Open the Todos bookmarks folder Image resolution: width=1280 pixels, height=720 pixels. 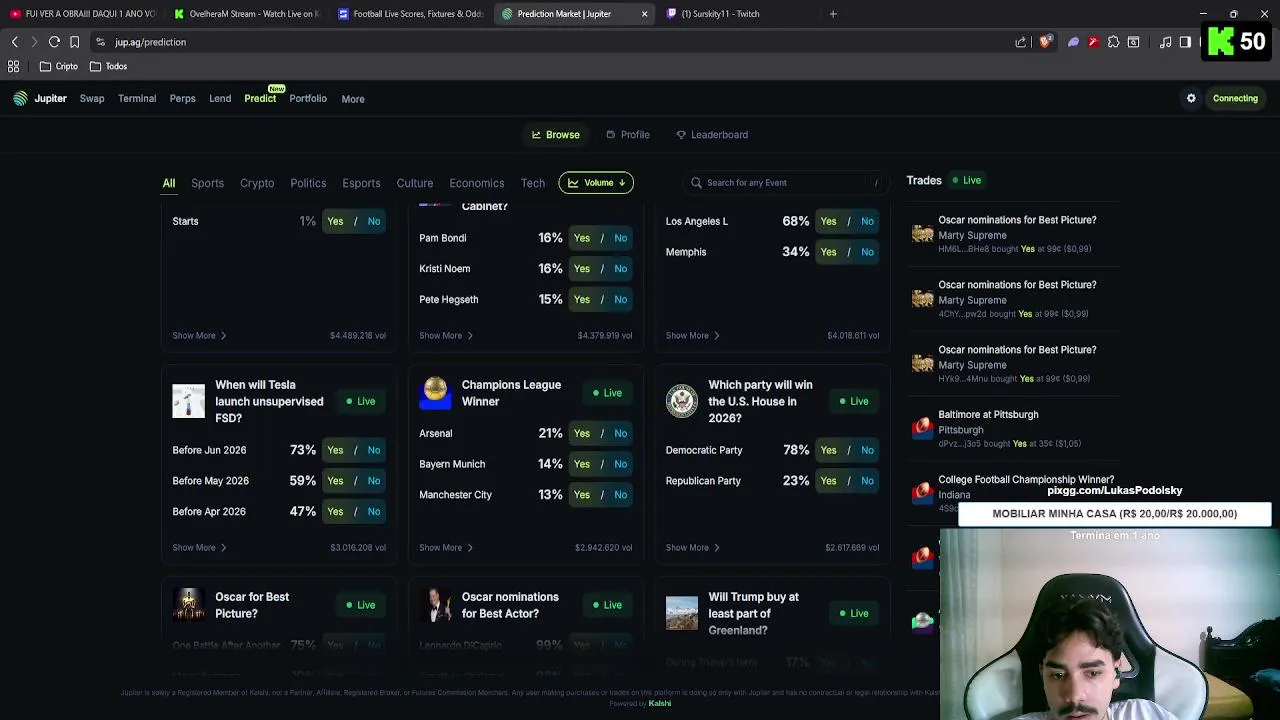108,66
